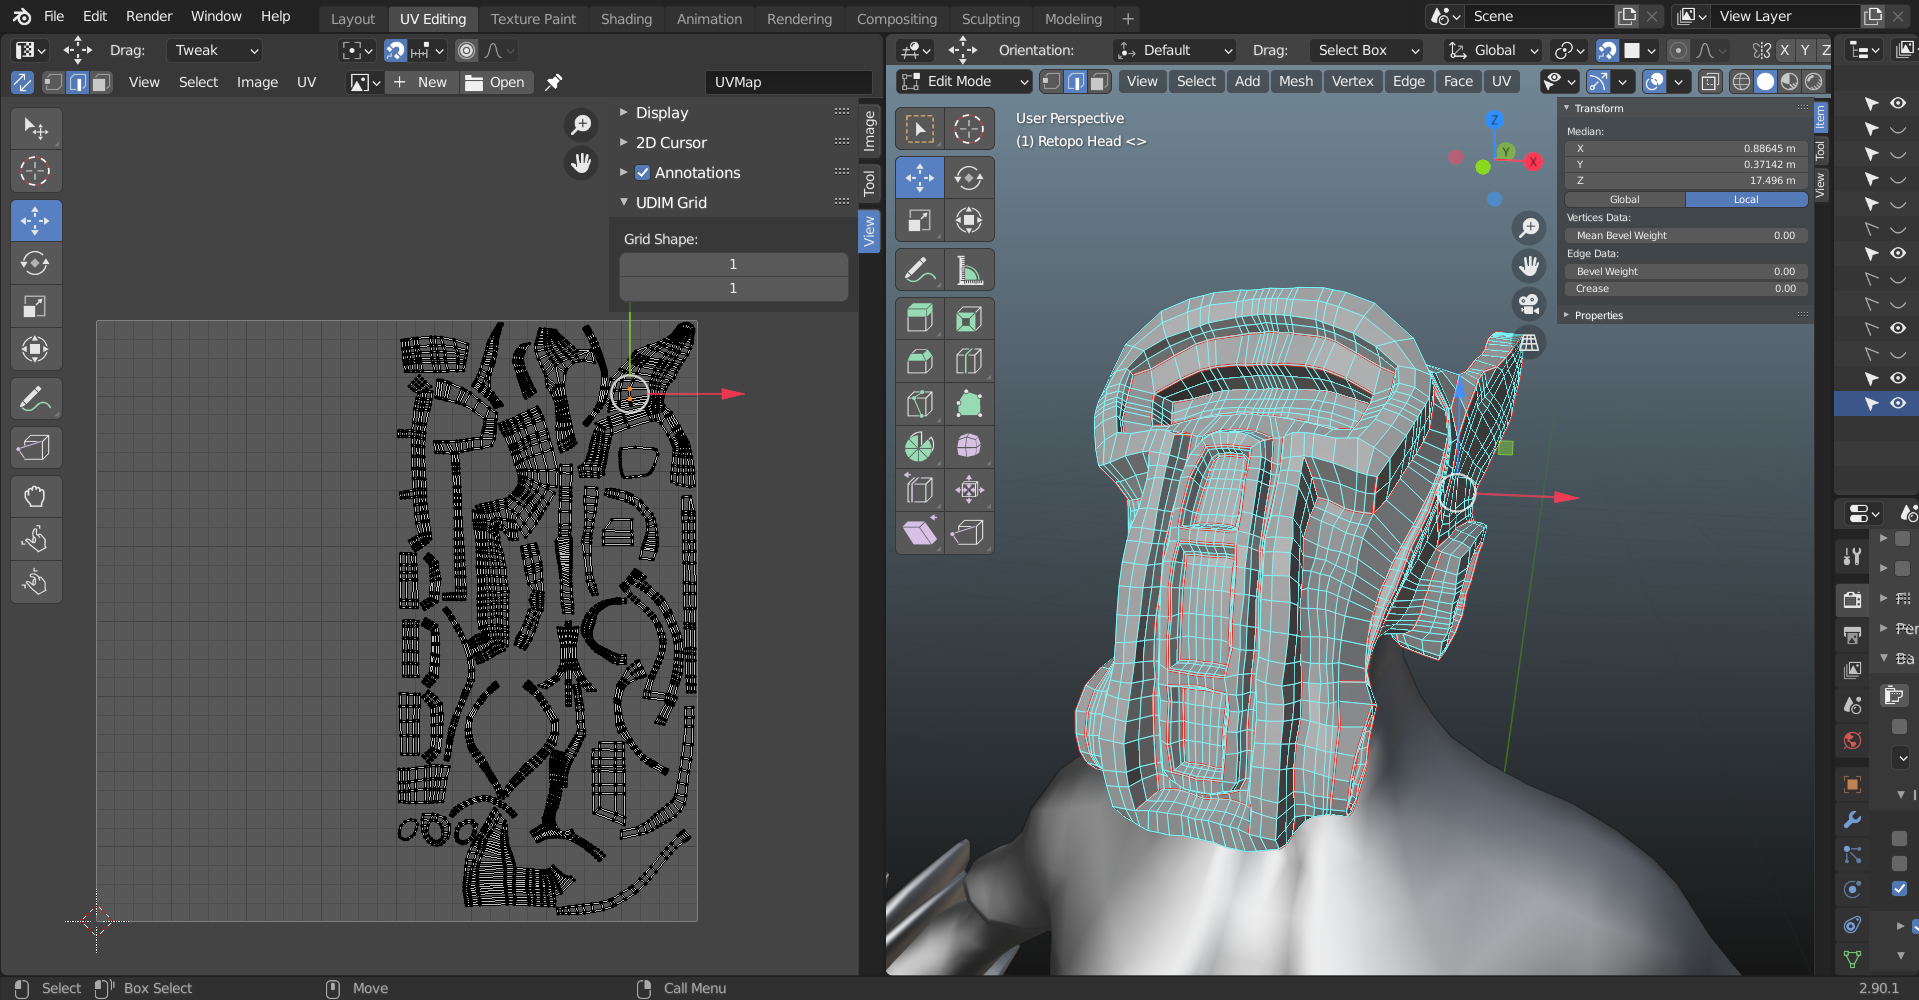Disable the Annotations checkbox
This screenshot has width=1919, height=1000.
pos(643,173)
